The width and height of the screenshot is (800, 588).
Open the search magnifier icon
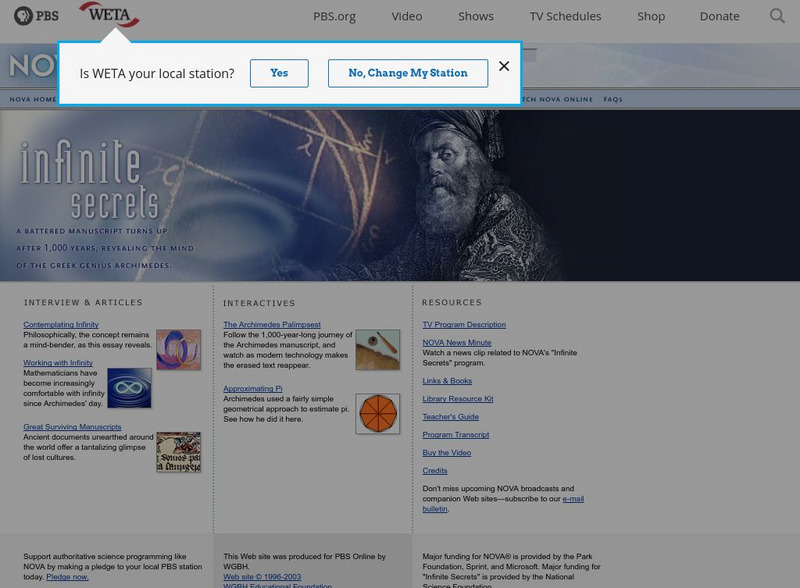[777, 16]
